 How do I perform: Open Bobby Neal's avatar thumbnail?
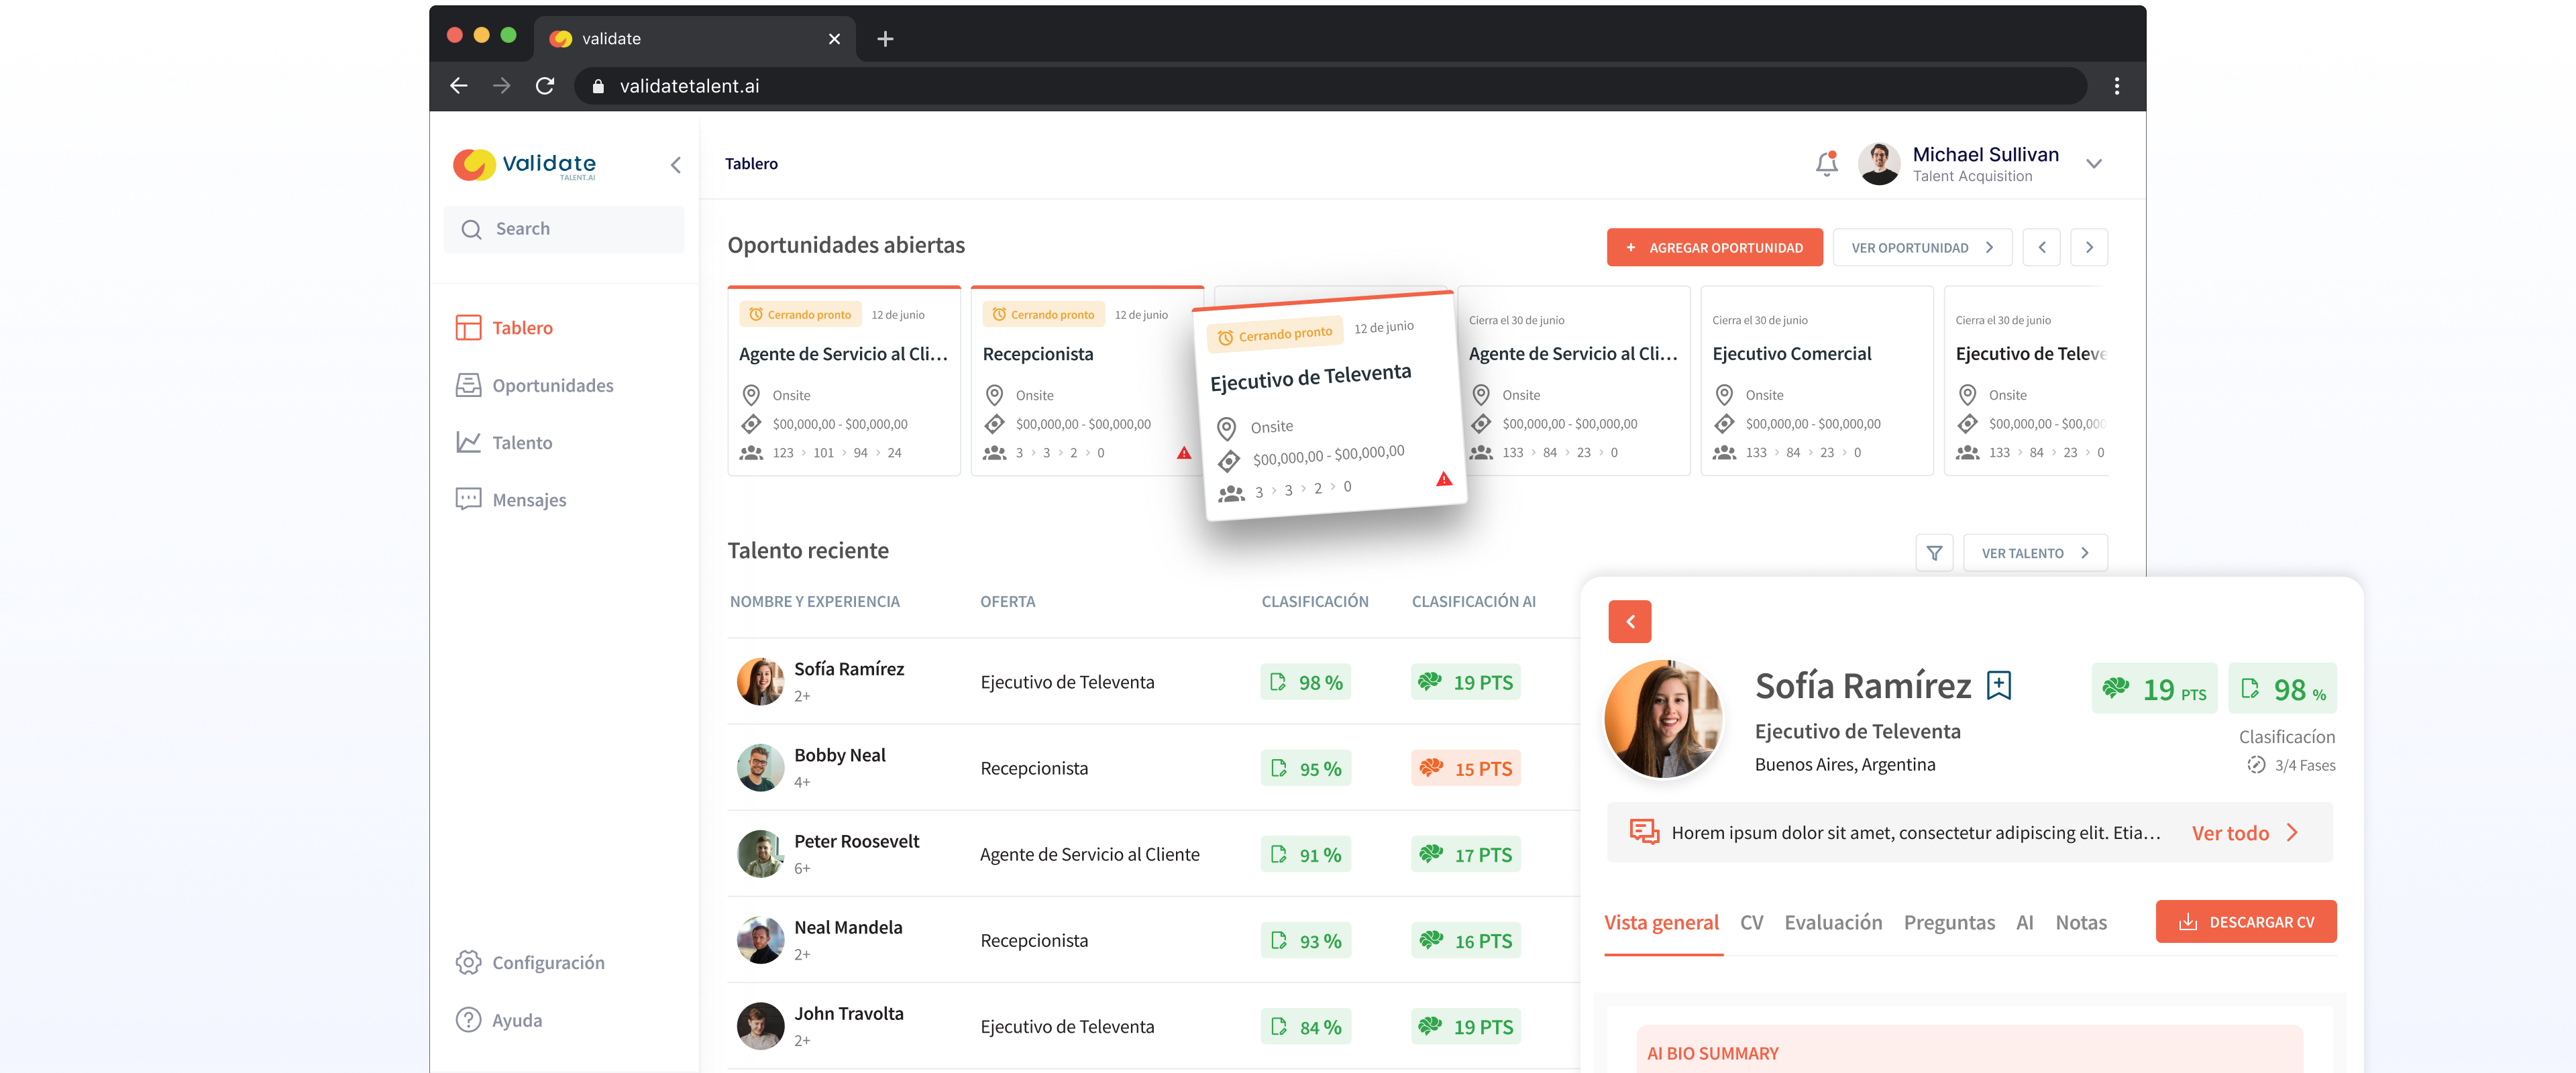760,768
